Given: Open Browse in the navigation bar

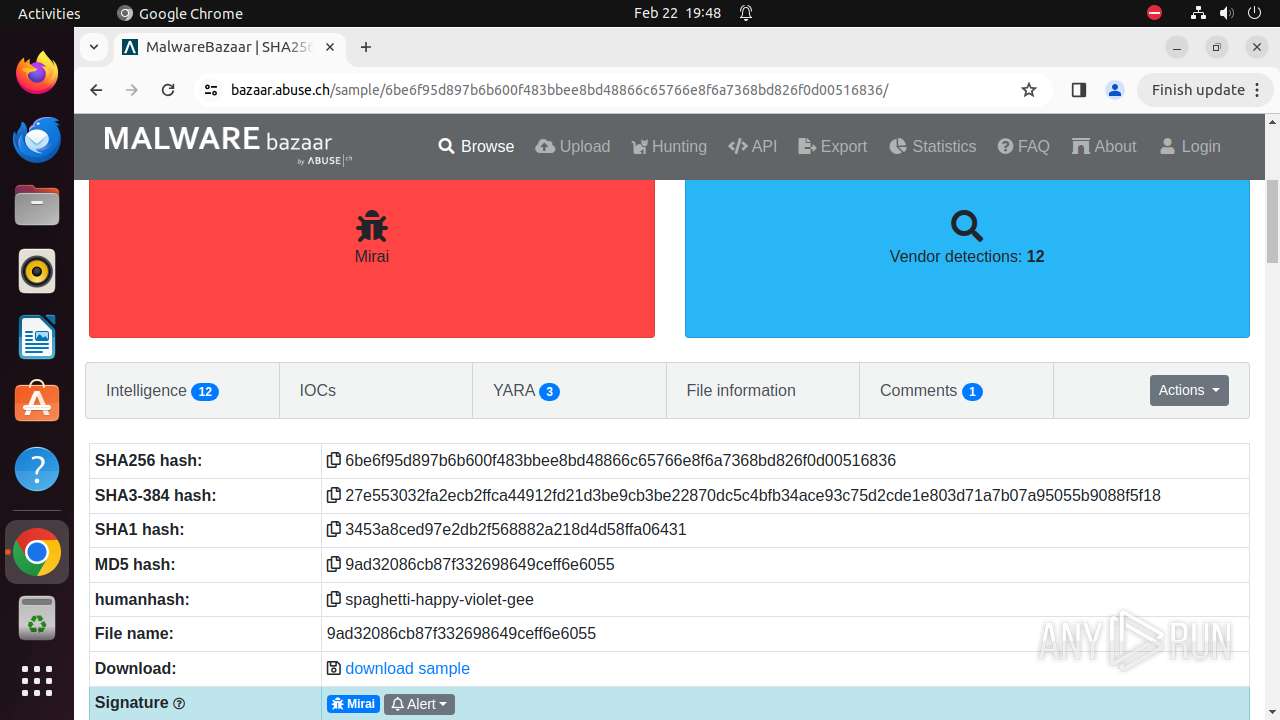Looking at the screenshot, I should [476, 146].
